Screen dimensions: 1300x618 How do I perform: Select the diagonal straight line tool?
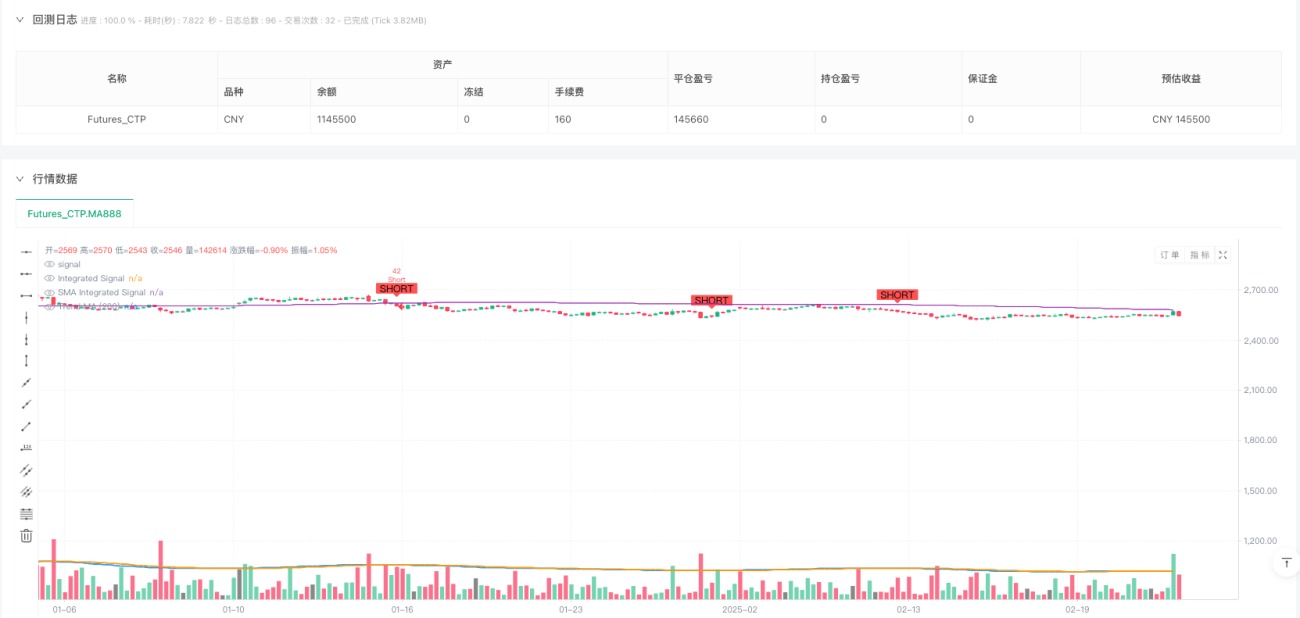26,383
